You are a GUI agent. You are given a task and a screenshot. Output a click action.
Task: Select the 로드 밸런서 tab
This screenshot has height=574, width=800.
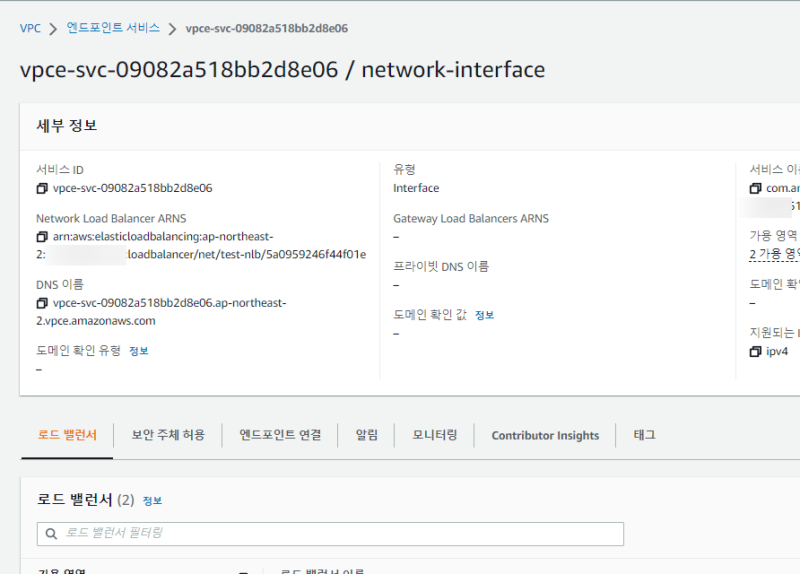click(67, 435)
